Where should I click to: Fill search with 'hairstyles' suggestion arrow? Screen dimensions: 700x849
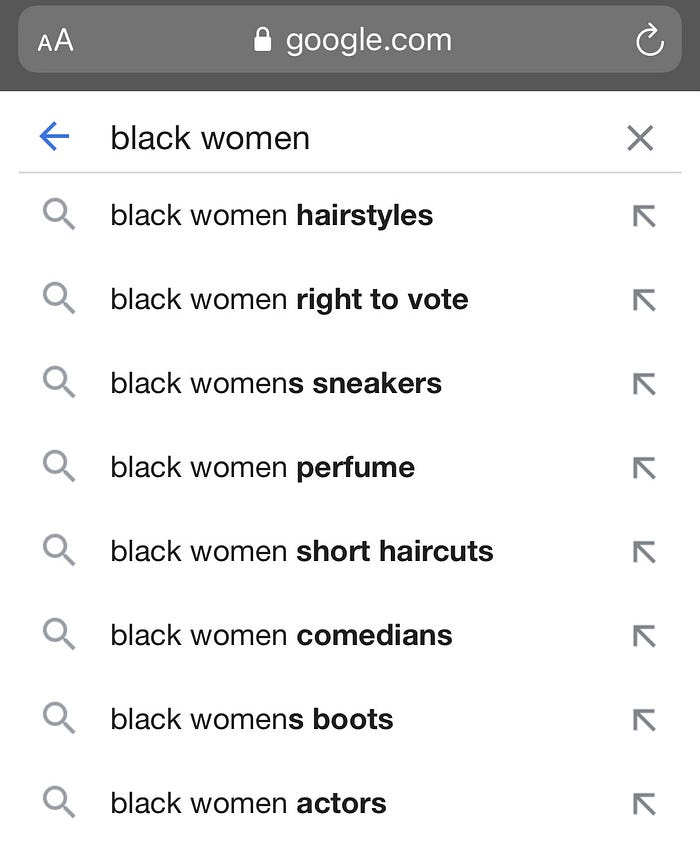click(x=644, y=216)
